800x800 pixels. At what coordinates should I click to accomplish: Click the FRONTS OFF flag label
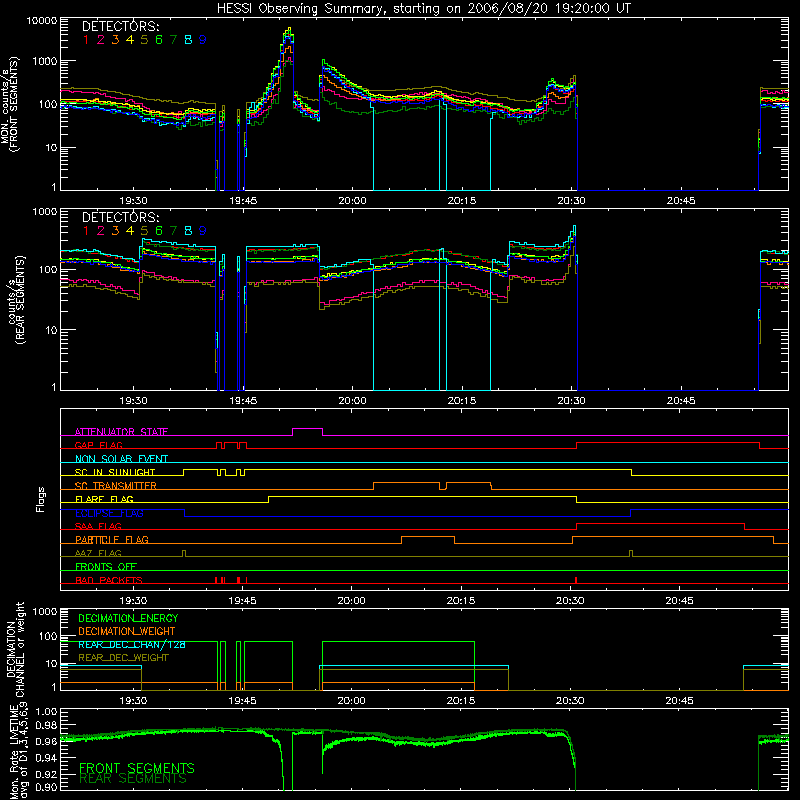(106, 566)
